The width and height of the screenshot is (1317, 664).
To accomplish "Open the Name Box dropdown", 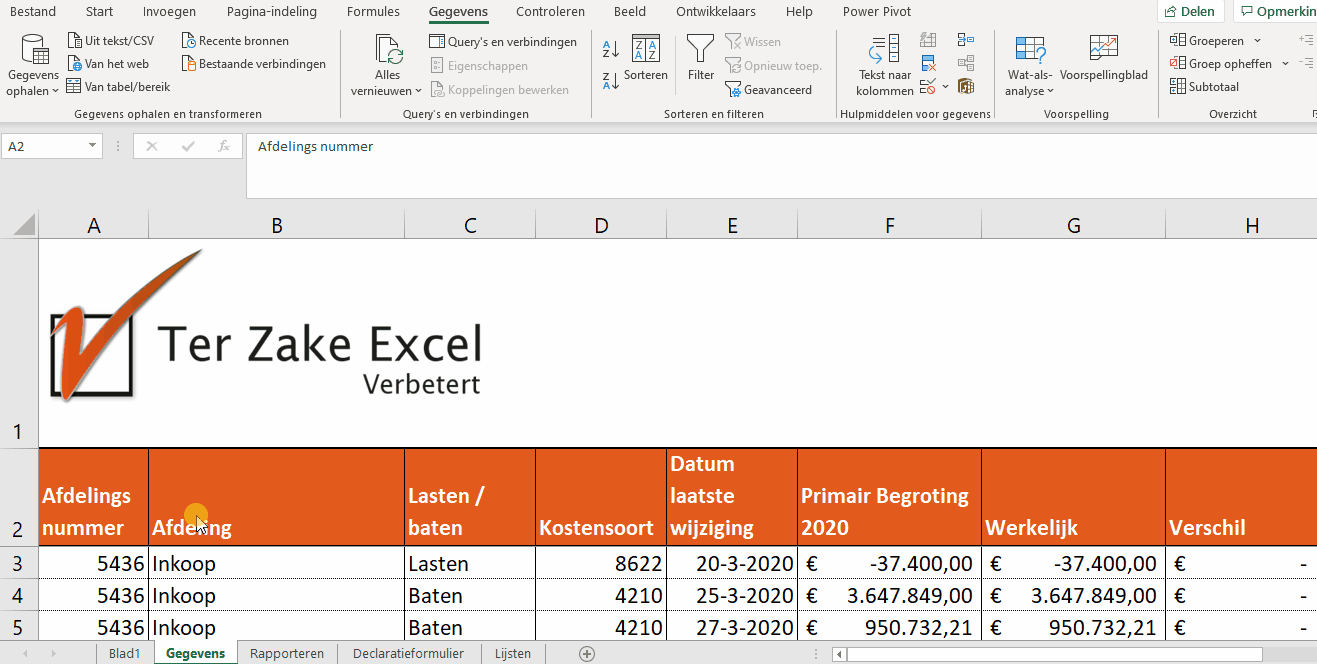I will tap(93, 146).
